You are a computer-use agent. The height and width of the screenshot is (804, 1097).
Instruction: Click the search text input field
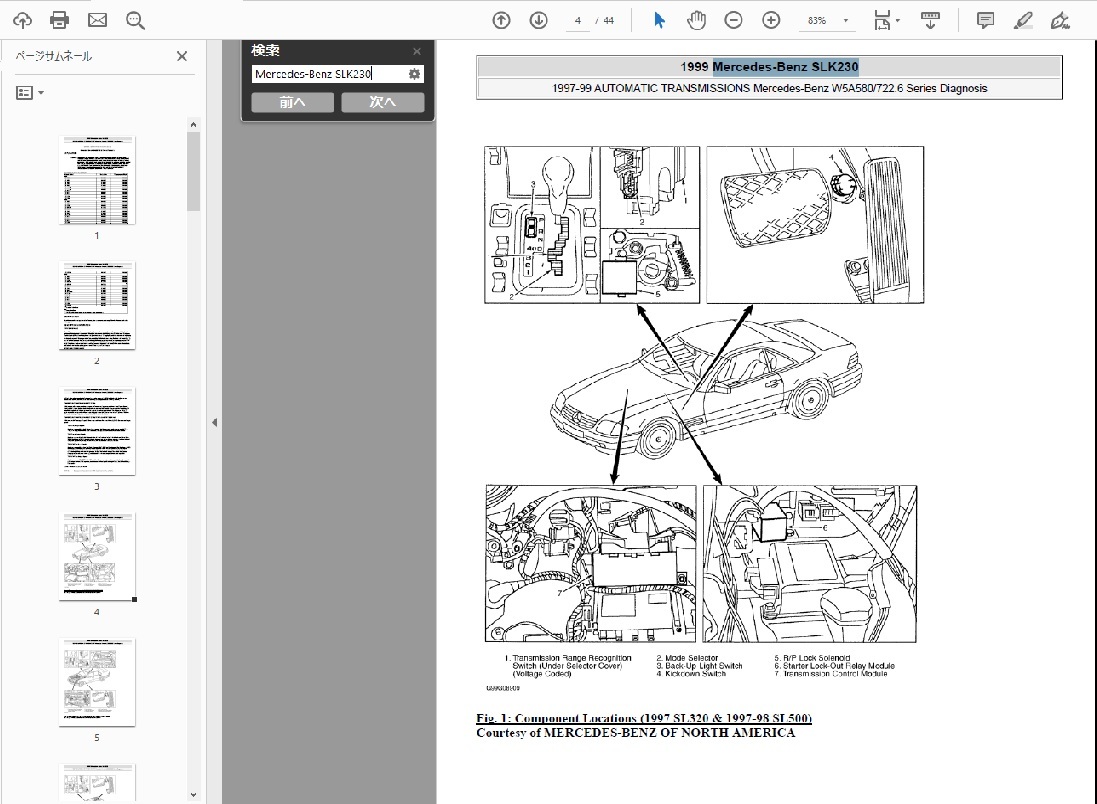(328, 74)
